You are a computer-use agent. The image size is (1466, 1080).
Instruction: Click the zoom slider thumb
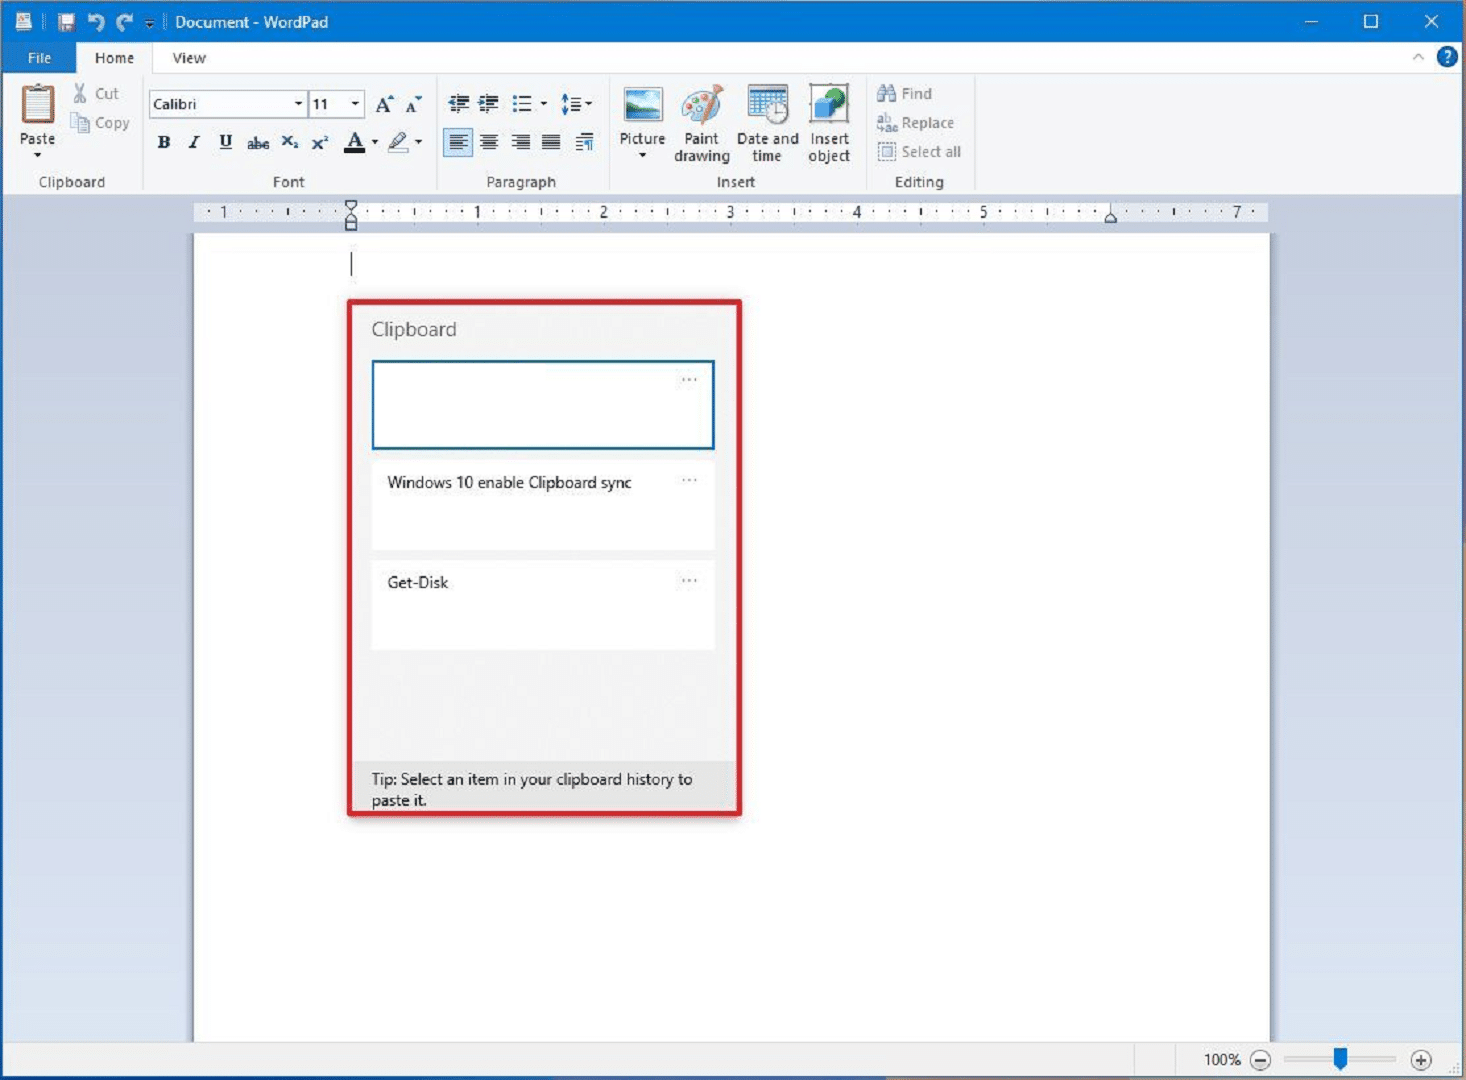tap(1340, 1058)
